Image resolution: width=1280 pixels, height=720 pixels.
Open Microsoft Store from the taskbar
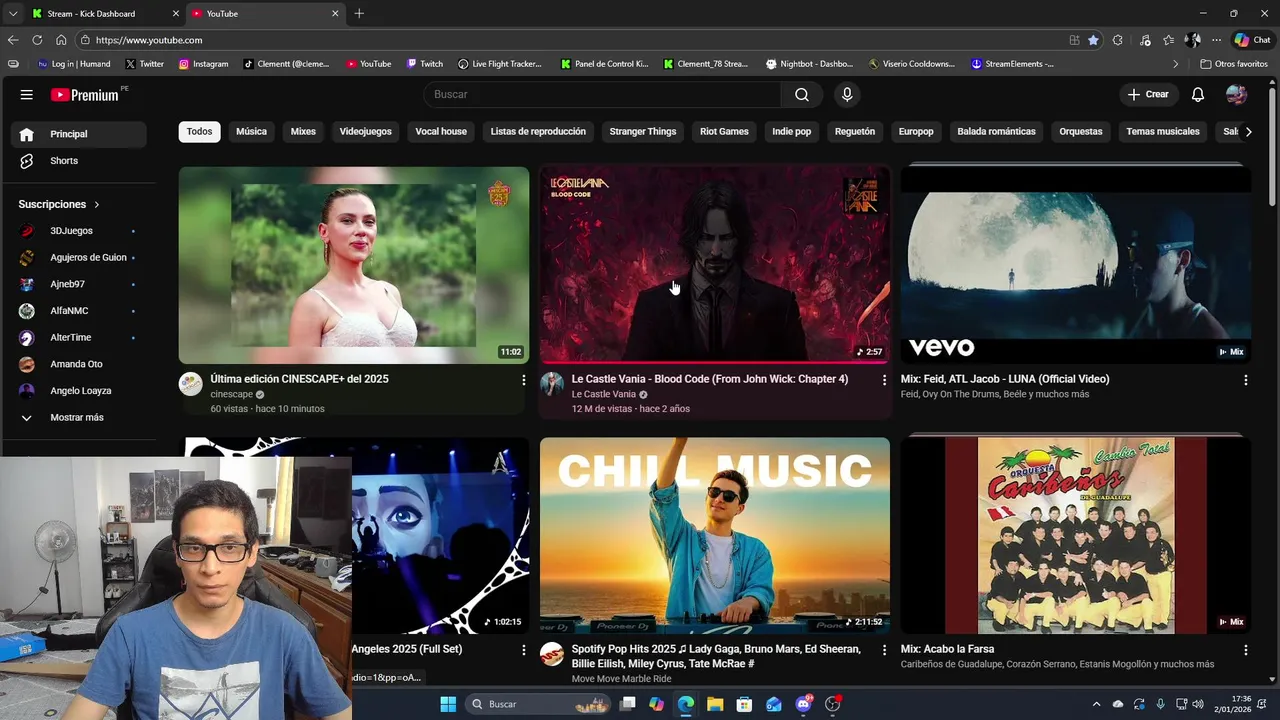click(x=744, y=704)
